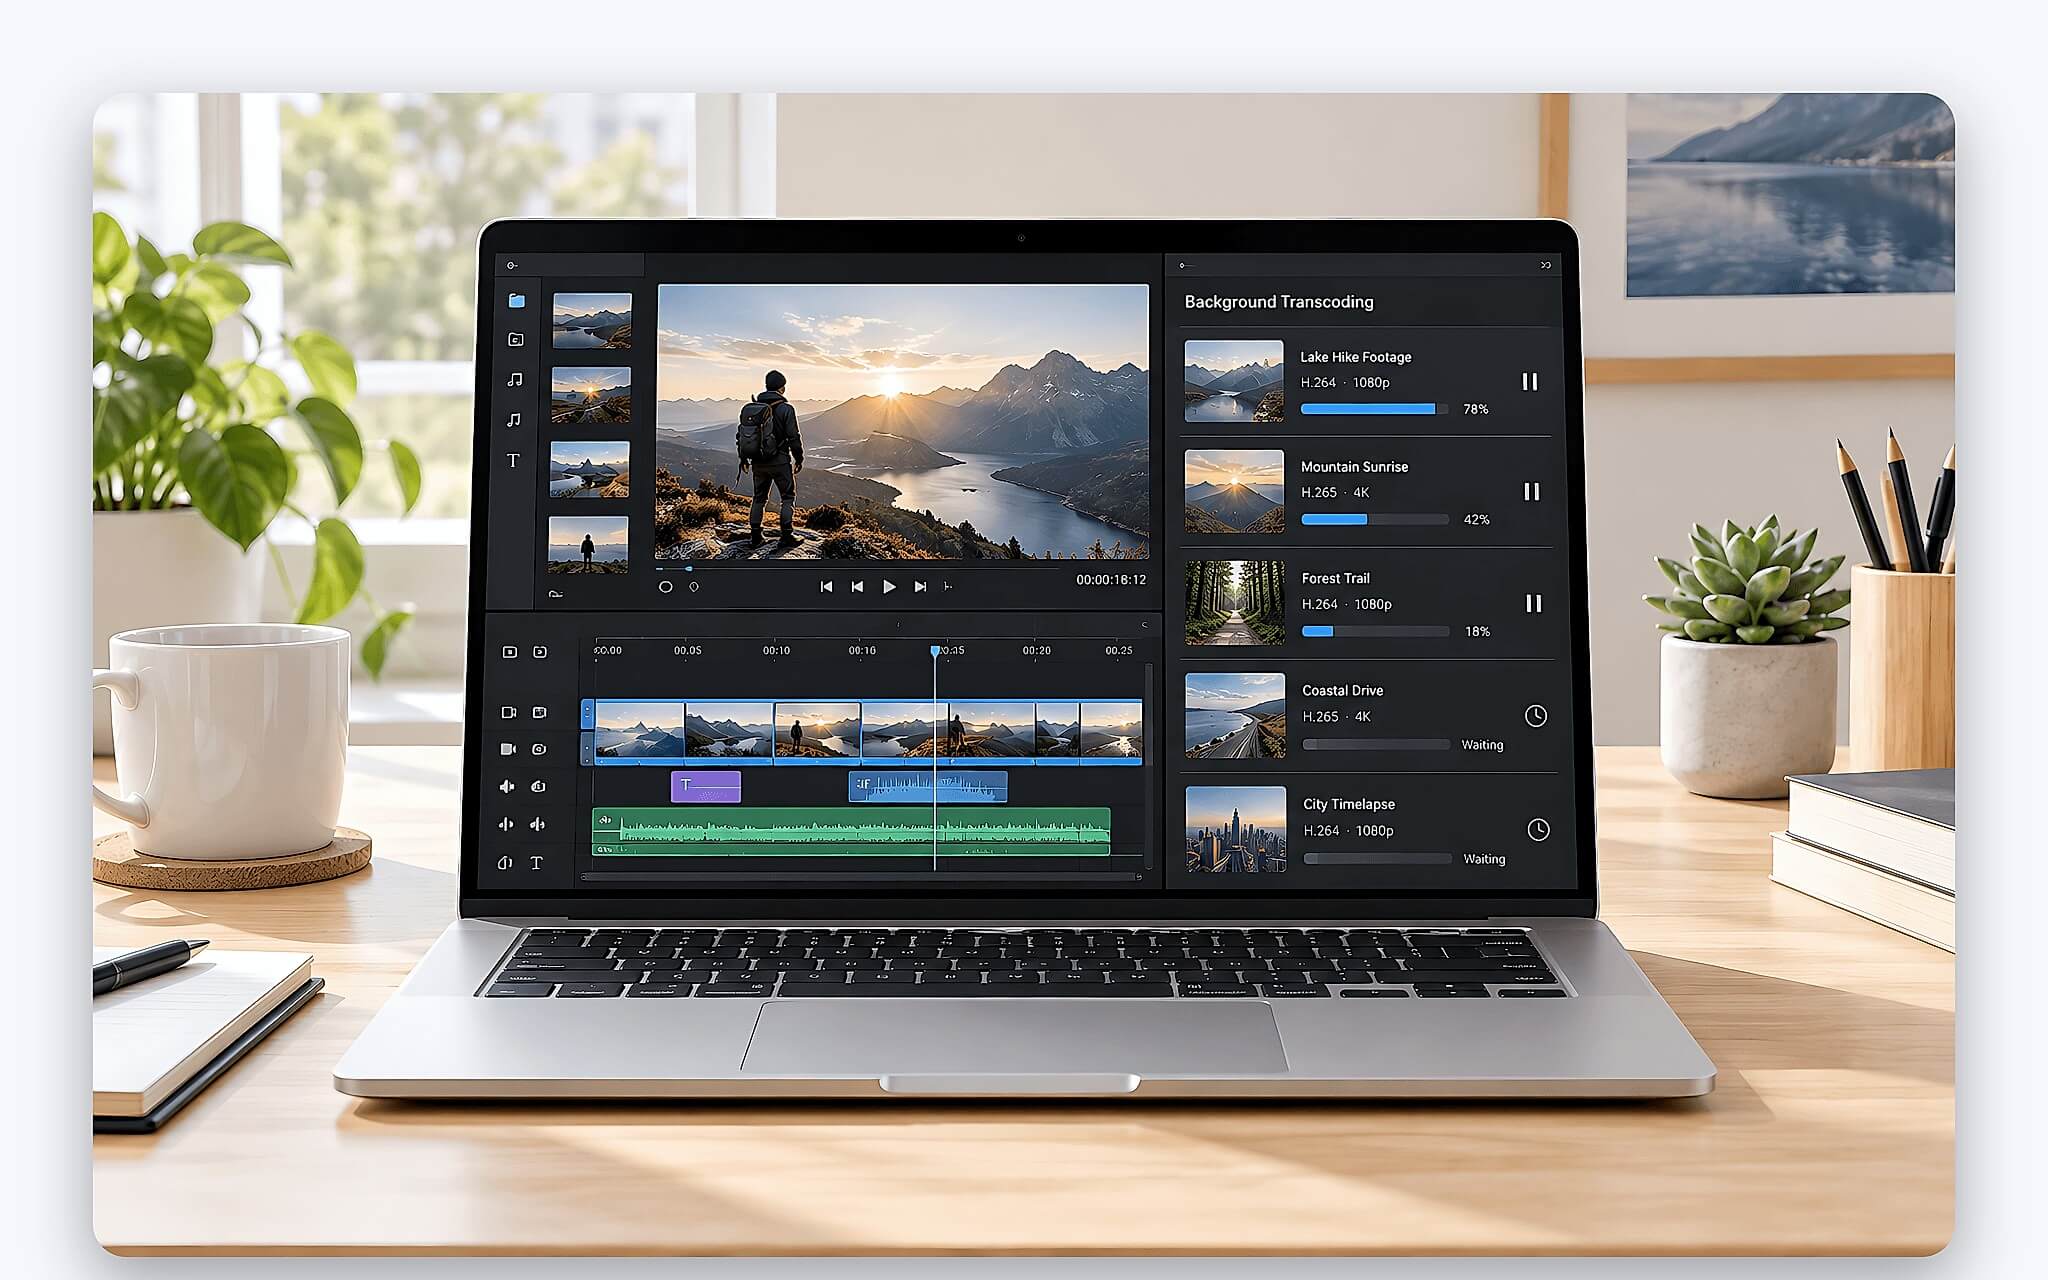This screenshot has width=2048, height=1280.
Task: Click the trim icon right of playback controls
Action: [x=948, y=587]
